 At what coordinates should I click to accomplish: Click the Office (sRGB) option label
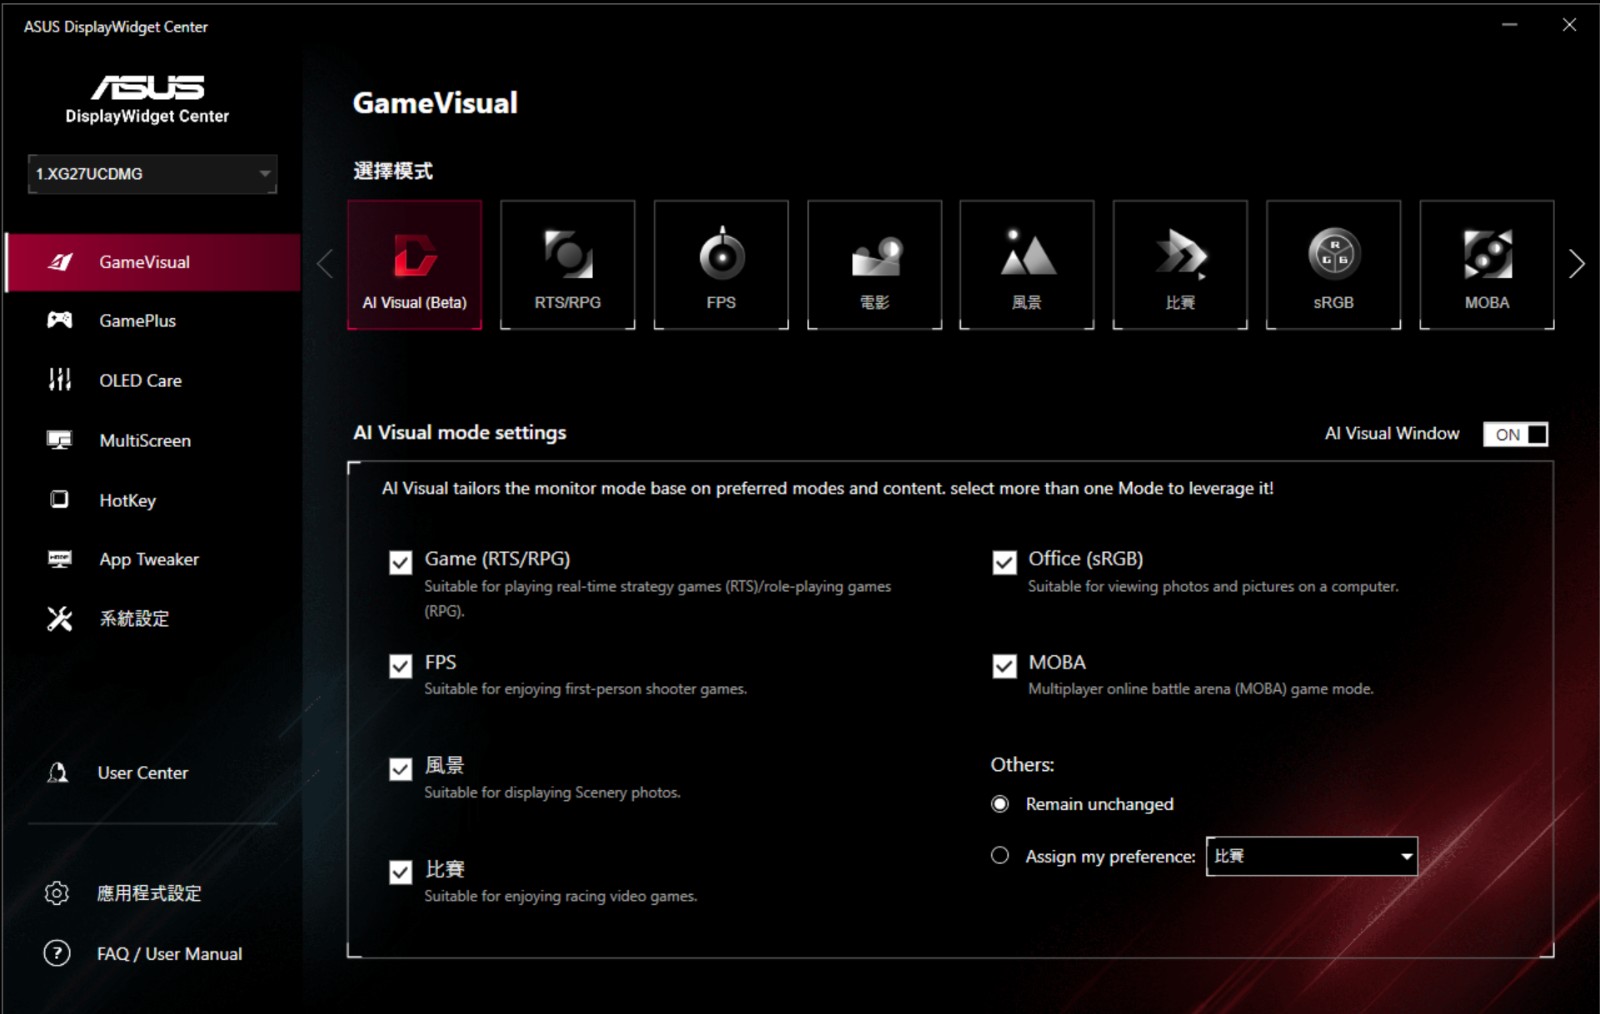pyautogui.click(x=1085, y=559)
